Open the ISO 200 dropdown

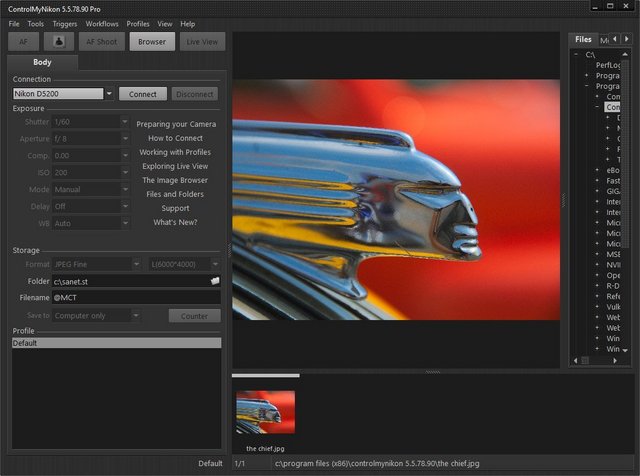click(125, 172)
